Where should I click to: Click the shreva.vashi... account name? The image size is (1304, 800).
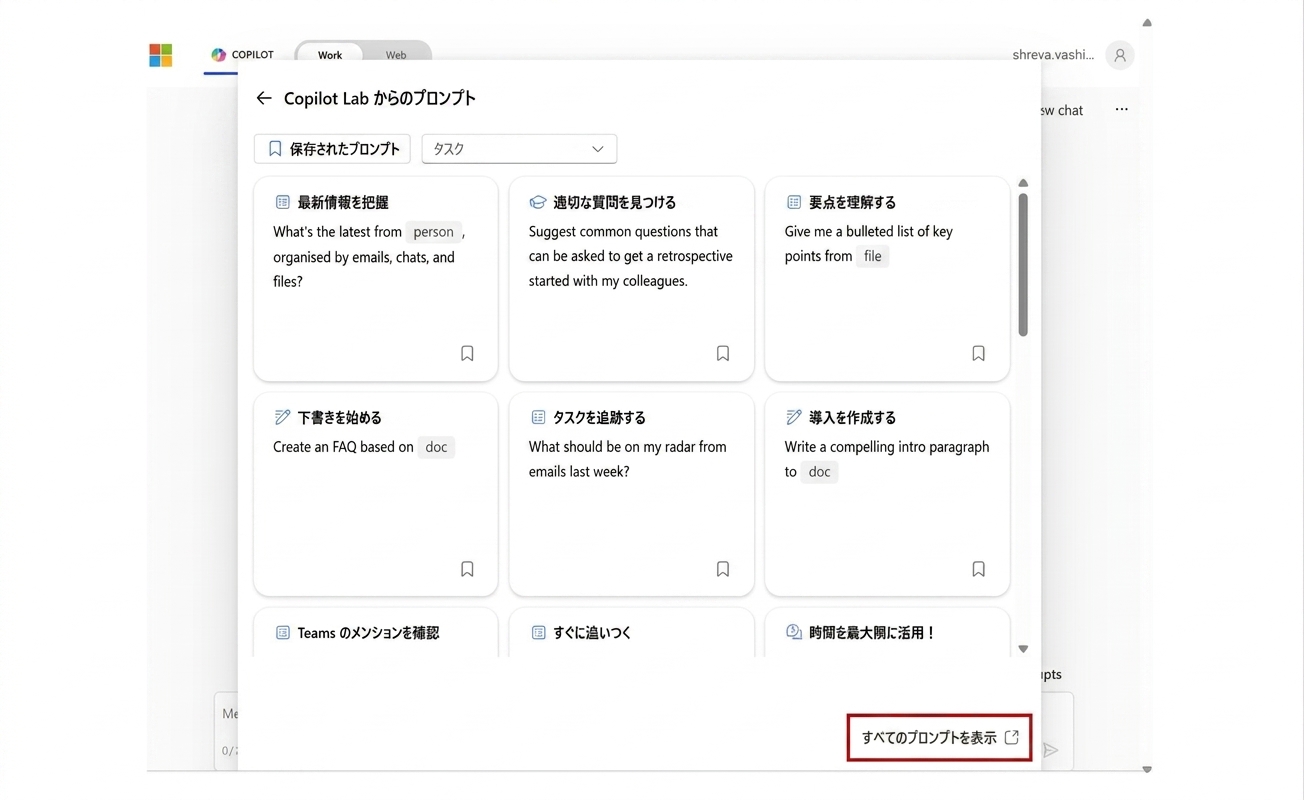click(x=1053, y=55)
